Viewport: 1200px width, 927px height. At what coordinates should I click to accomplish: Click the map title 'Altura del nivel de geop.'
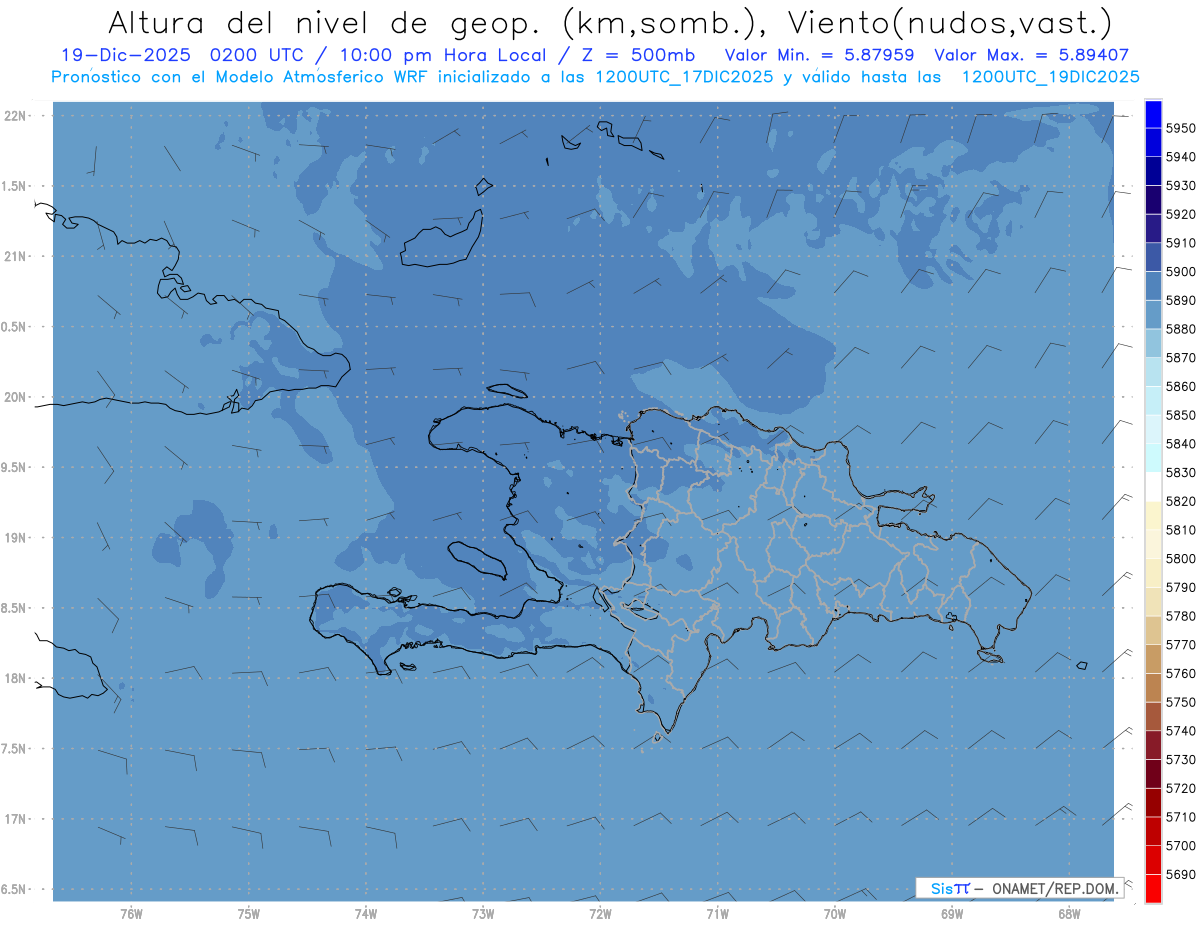pos(327,22)
